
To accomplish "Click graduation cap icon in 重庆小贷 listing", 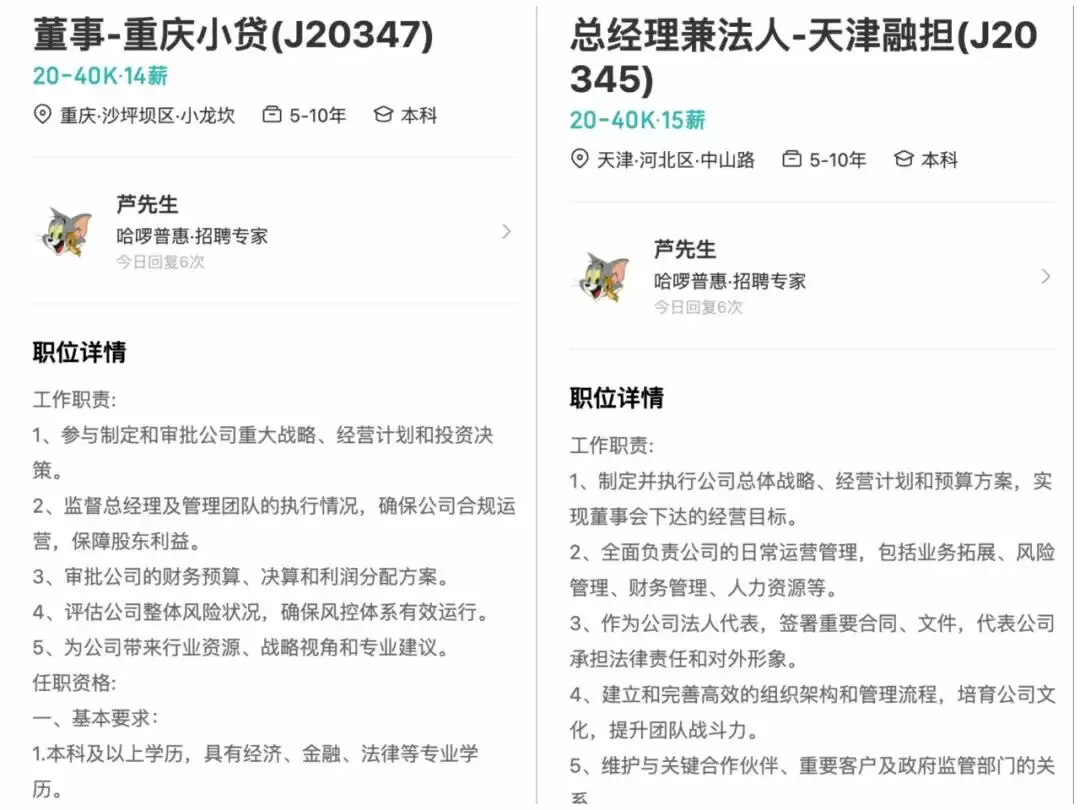I will point(383,114).
